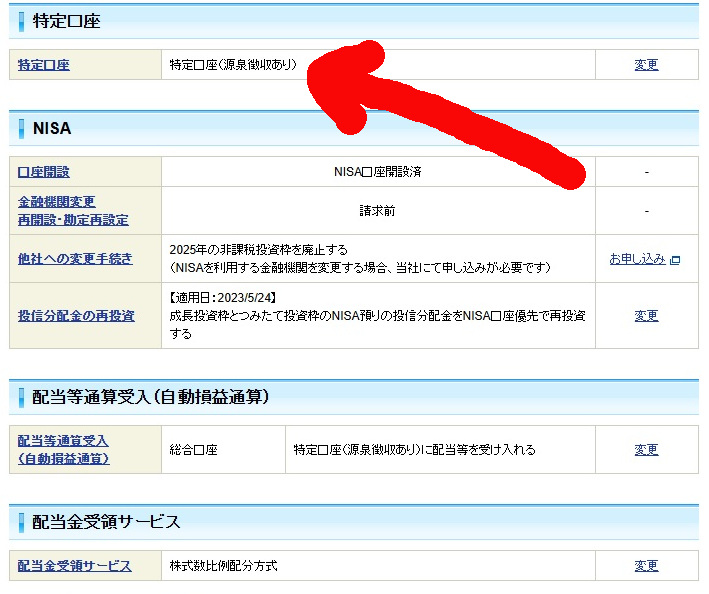This screenshot has width=709, height=594.
Task: Click the NISA section header
Action: tap(52, 128)
